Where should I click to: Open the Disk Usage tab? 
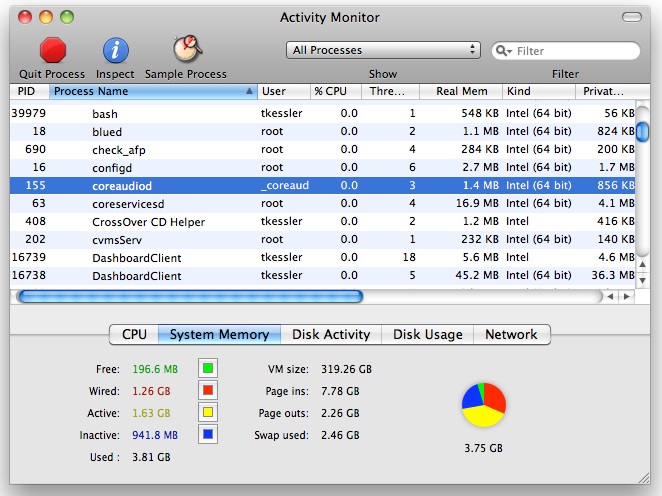[x=427, y=334]
